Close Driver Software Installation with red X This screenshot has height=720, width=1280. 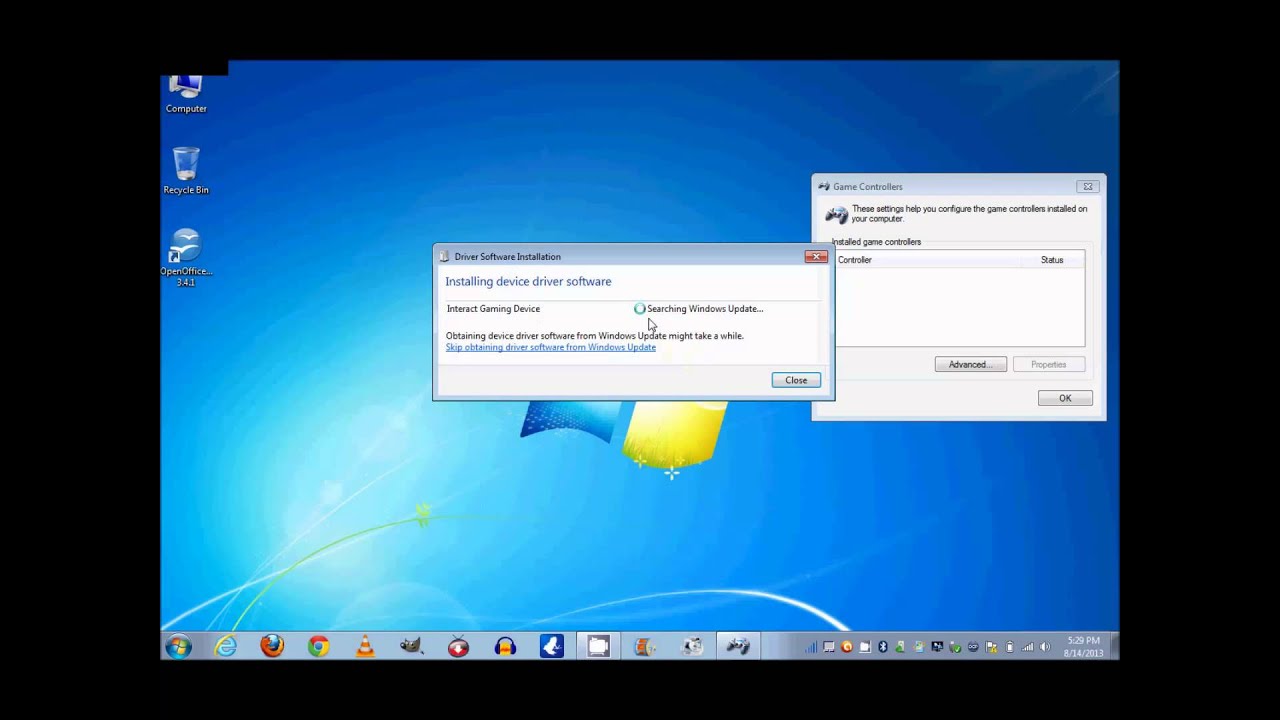pyautogui.click(x=816, y=257)
